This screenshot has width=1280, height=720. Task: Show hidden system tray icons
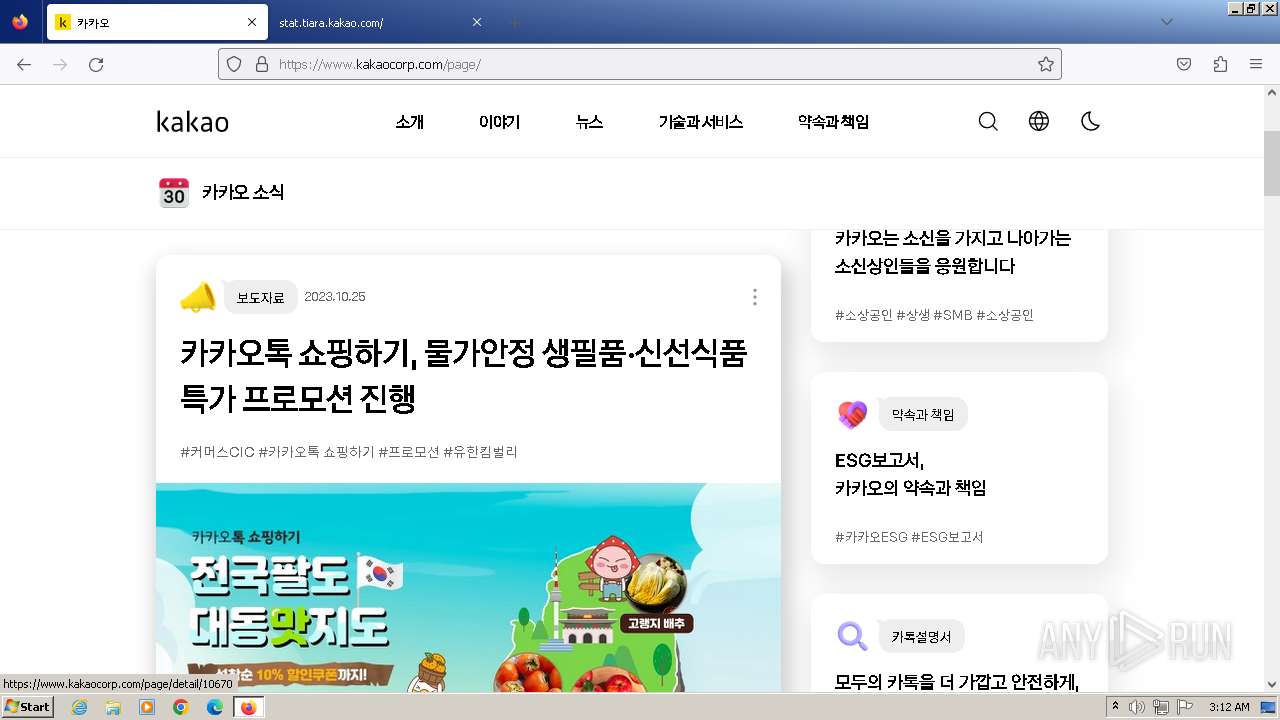click(1116, 707)
